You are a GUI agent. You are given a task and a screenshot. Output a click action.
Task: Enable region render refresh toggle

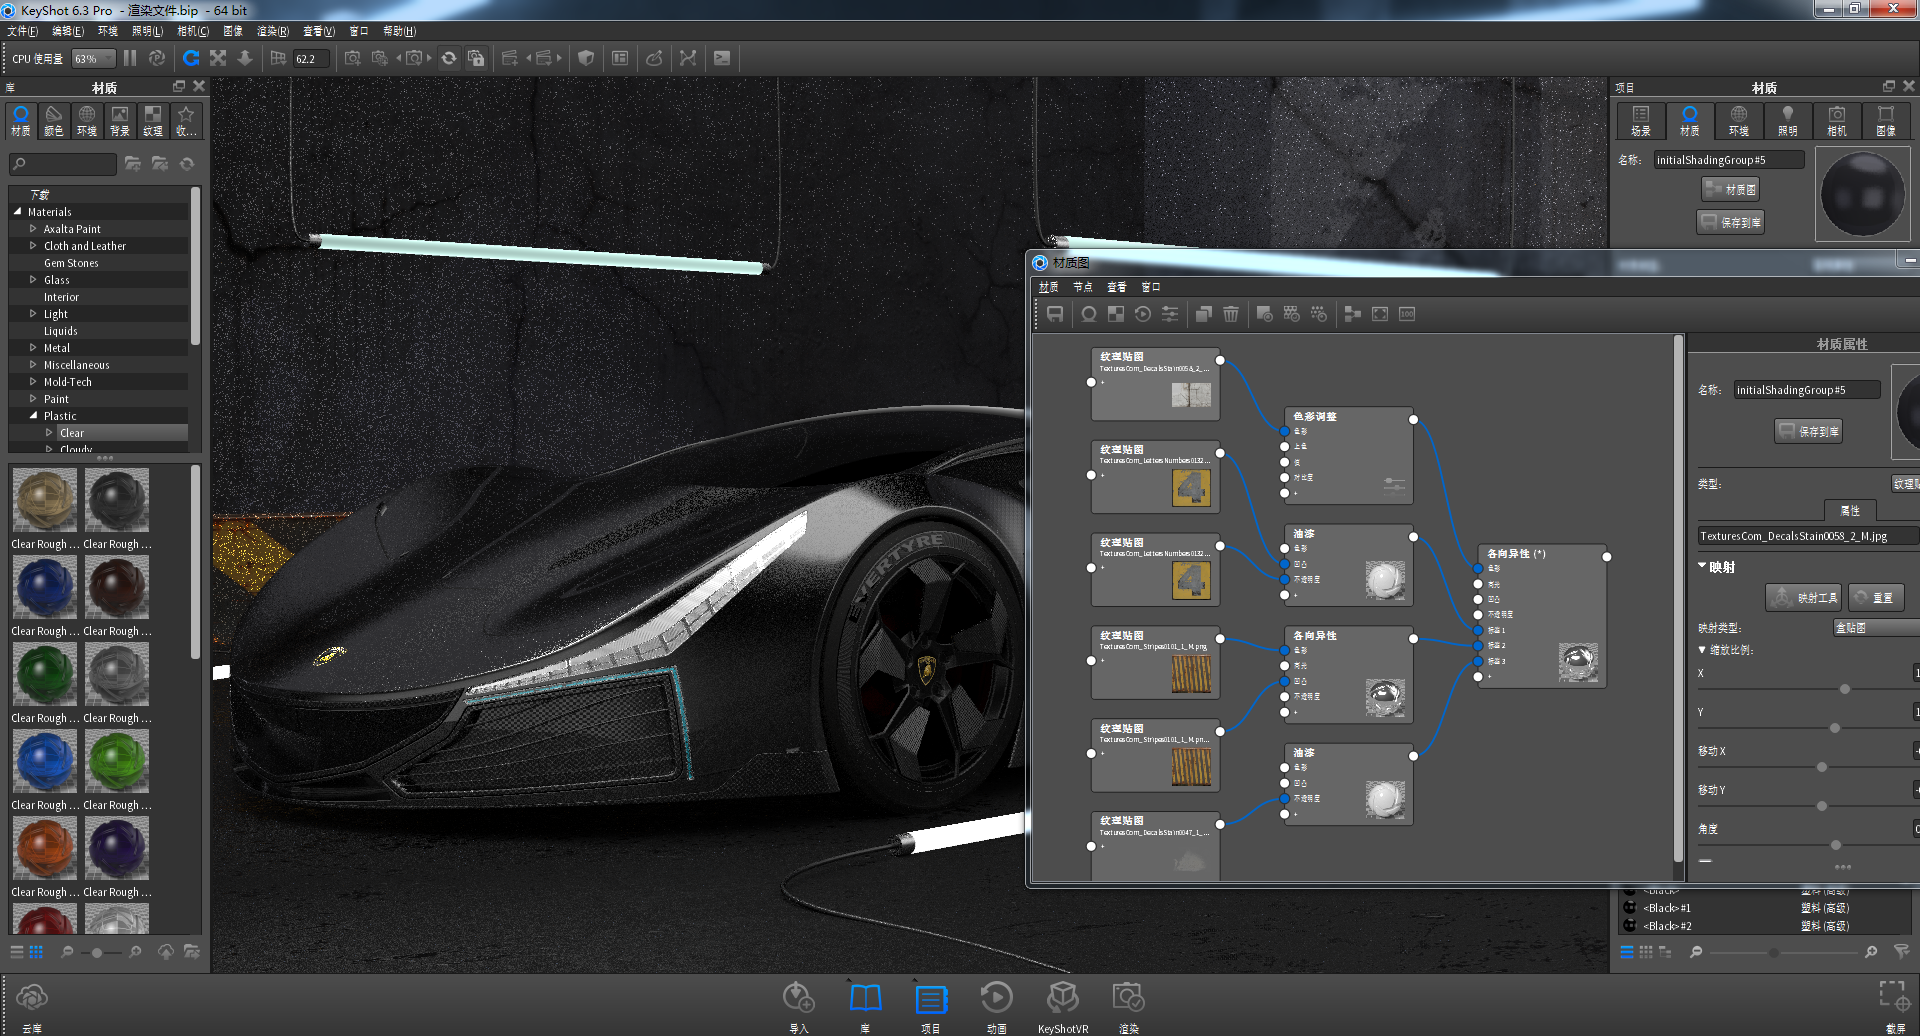tap(449, 58)
